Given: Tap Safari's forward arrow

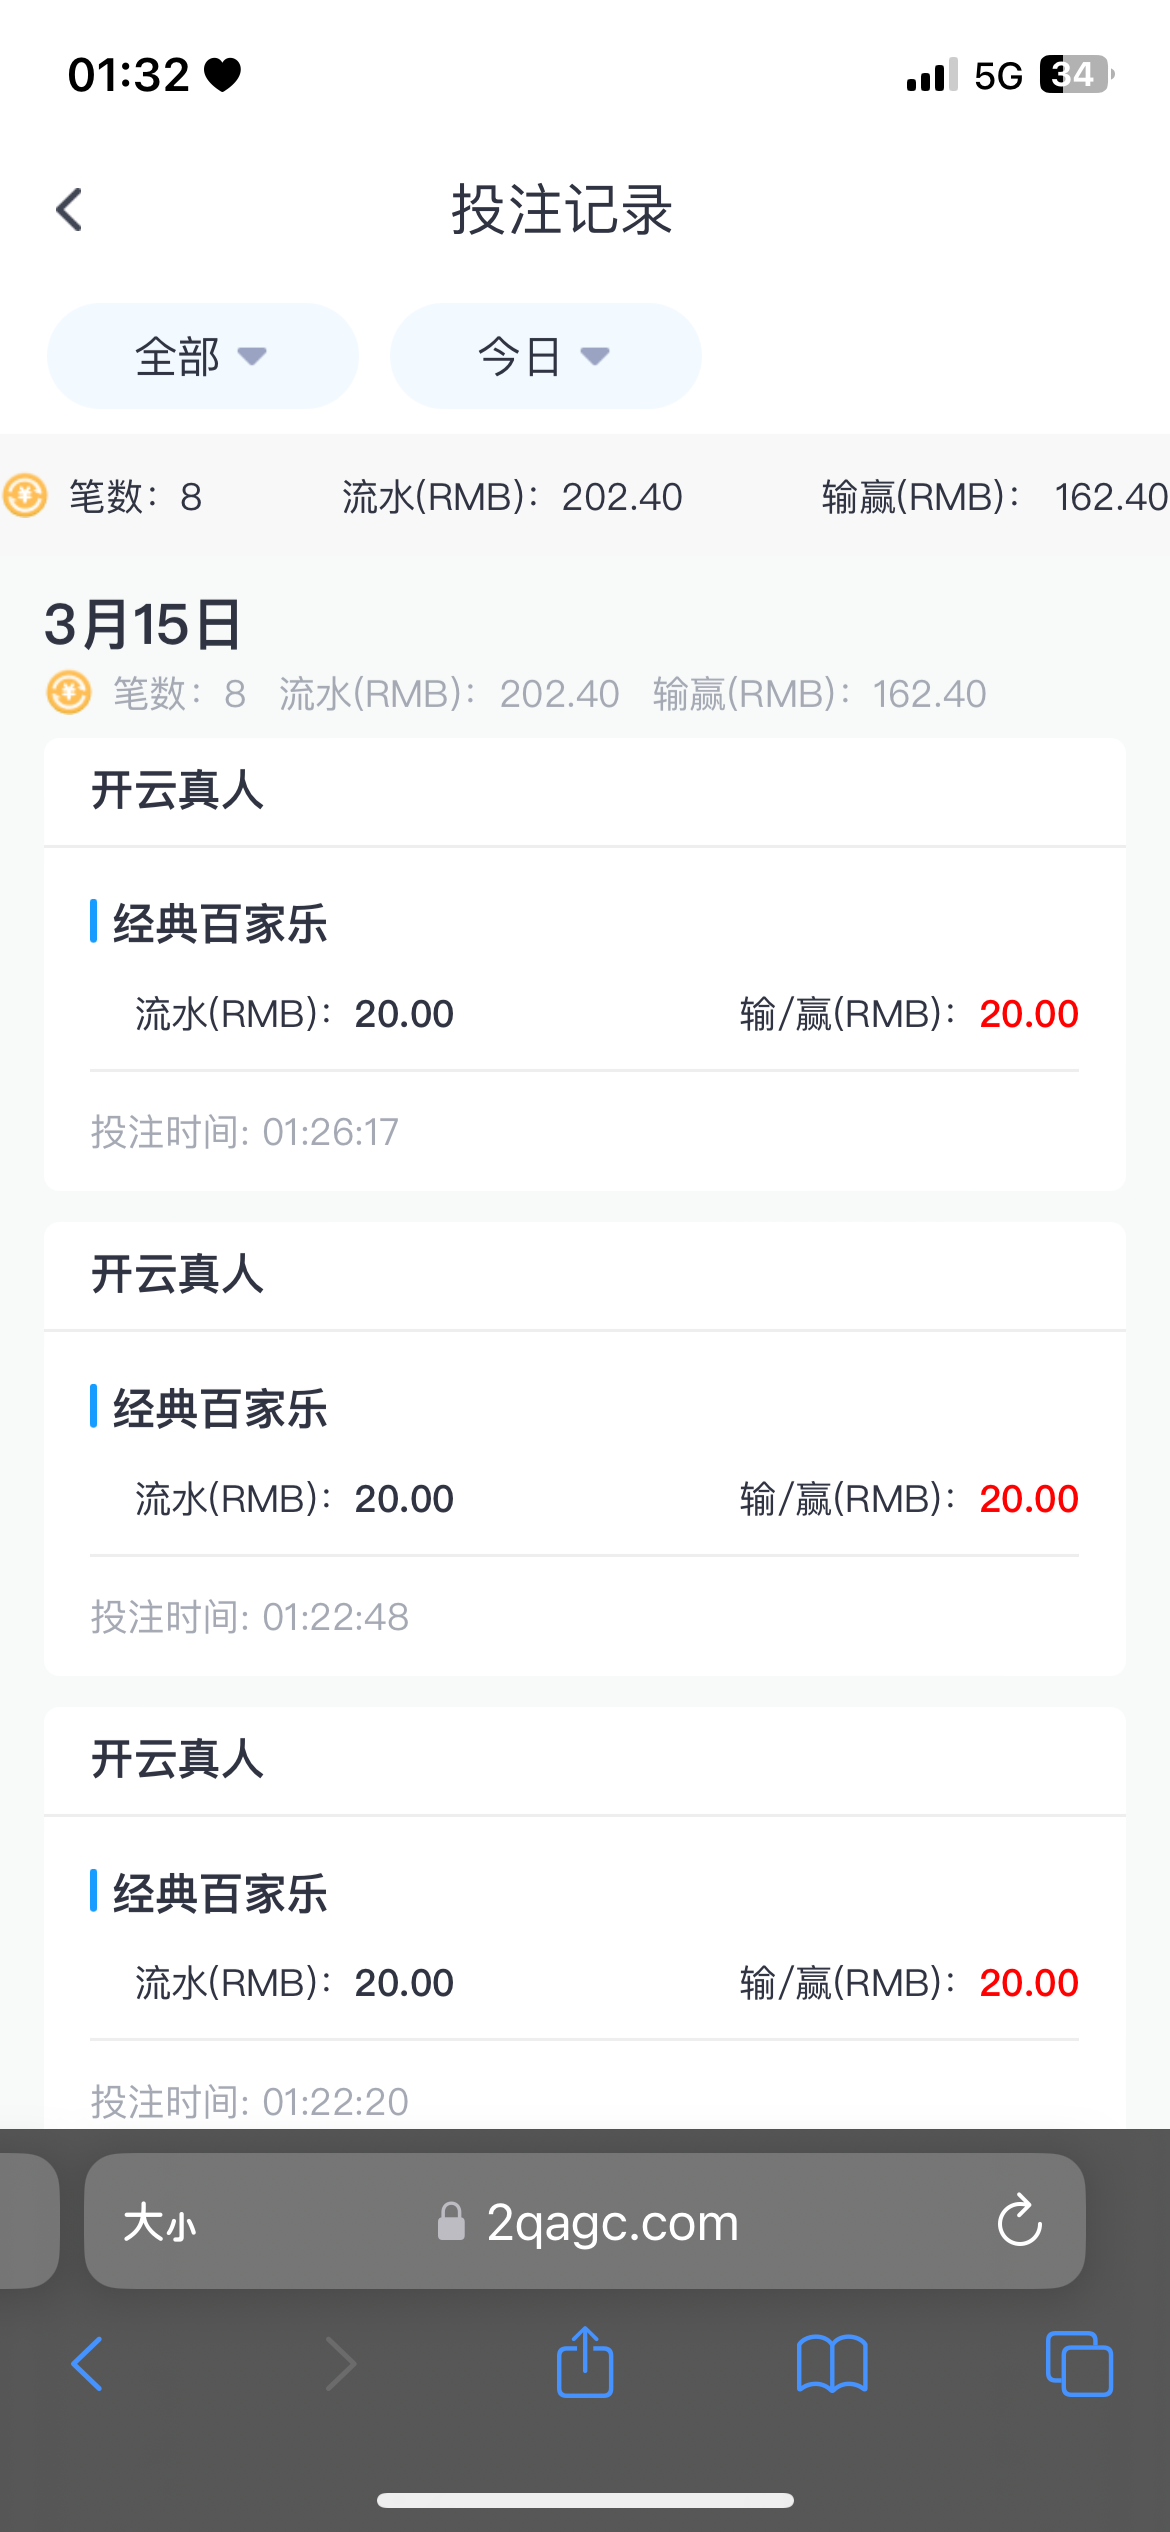Looking at the screenshot, I should pyautogui.click(x=340, y=2364).
